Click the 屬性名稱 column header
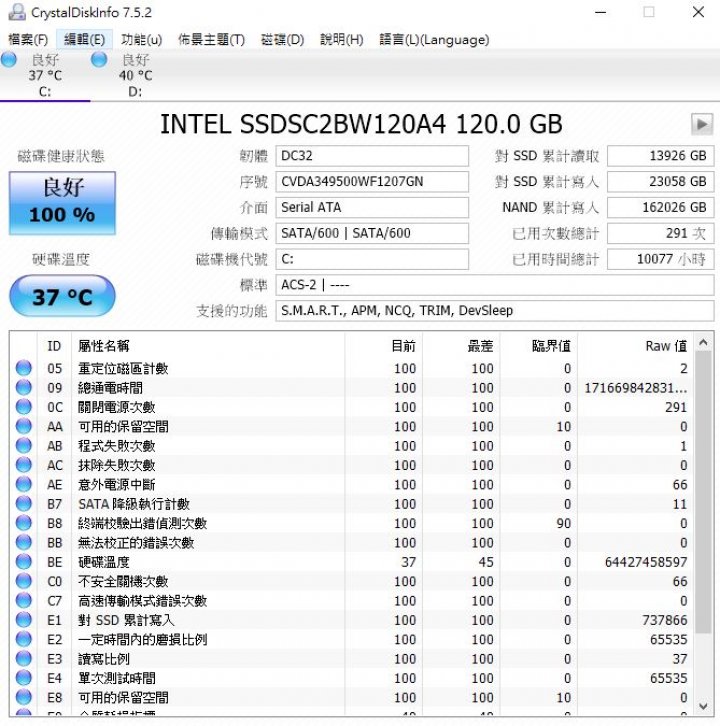 click(103, 346)
